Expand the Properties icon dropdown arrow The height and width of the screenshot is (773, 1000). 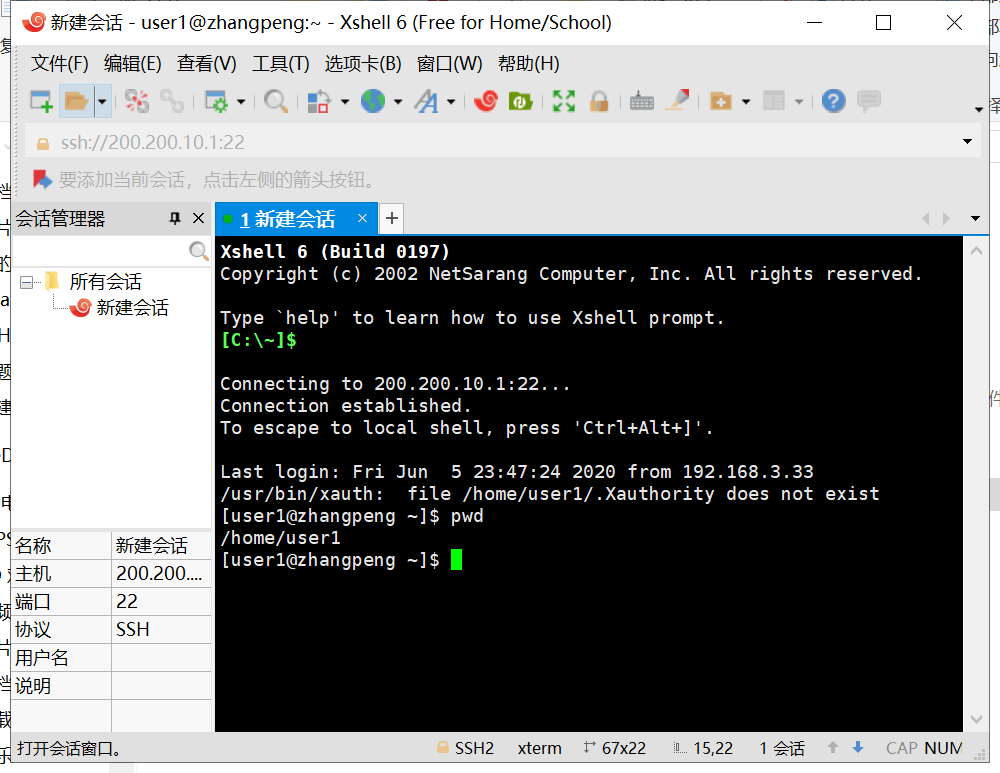(241, 101)
